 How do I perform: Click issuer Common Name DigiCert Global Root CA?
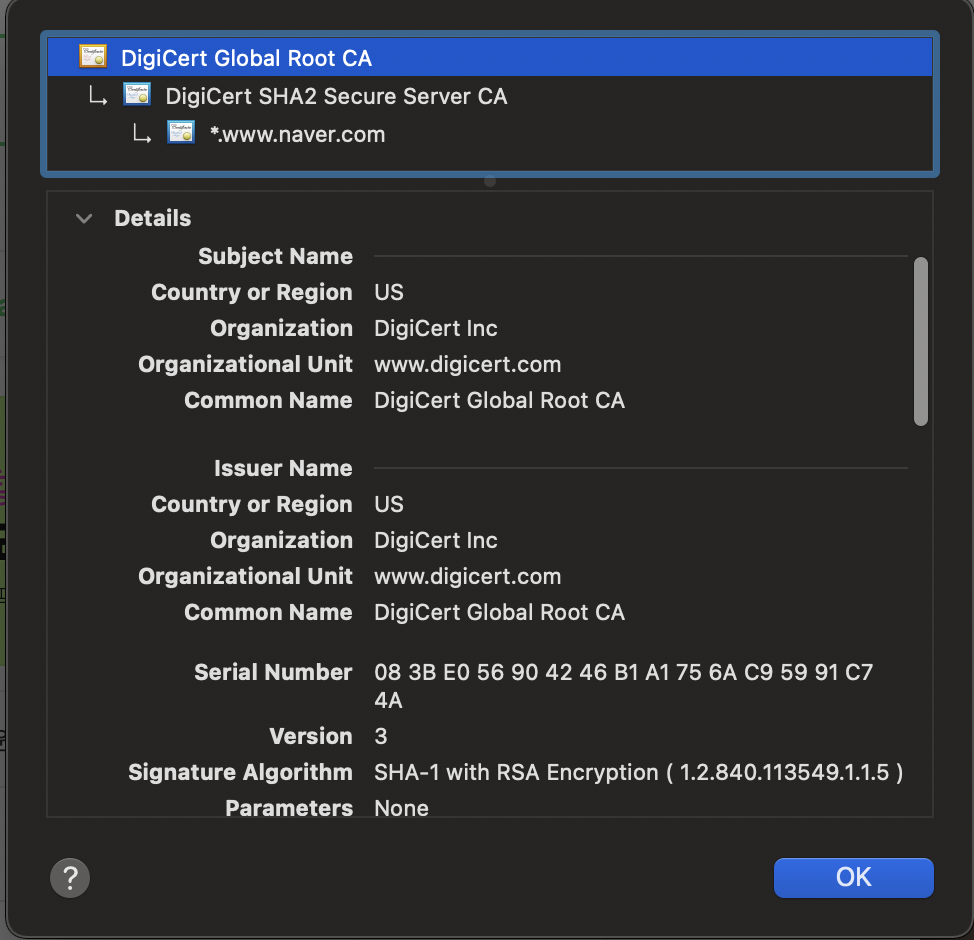[x=499, y=612]
